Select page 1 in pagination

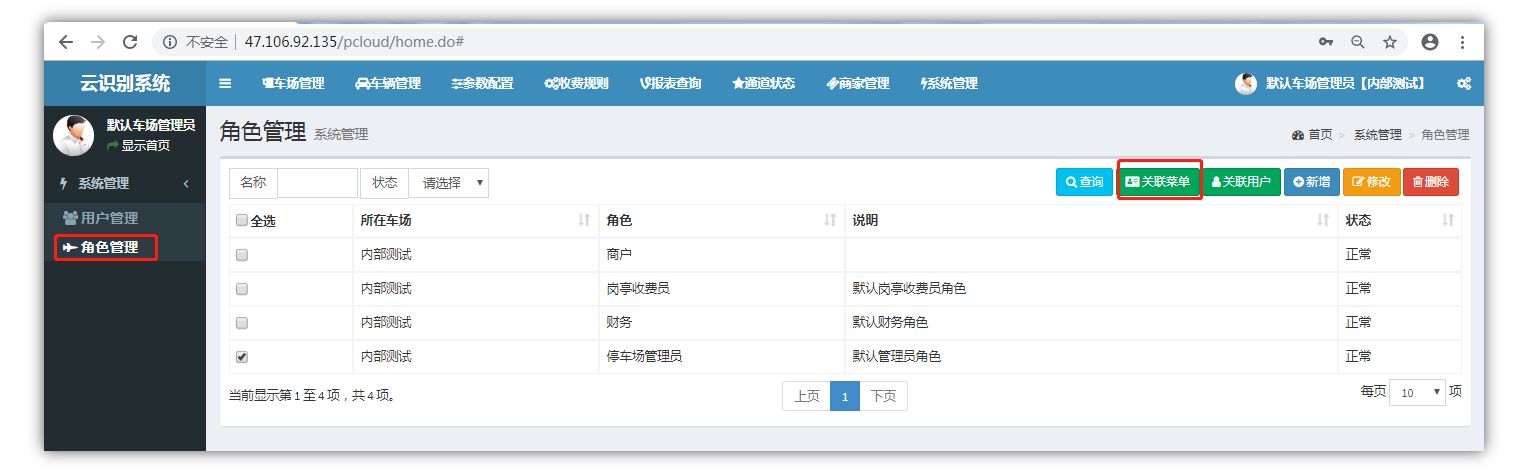[x=845, y=396]
